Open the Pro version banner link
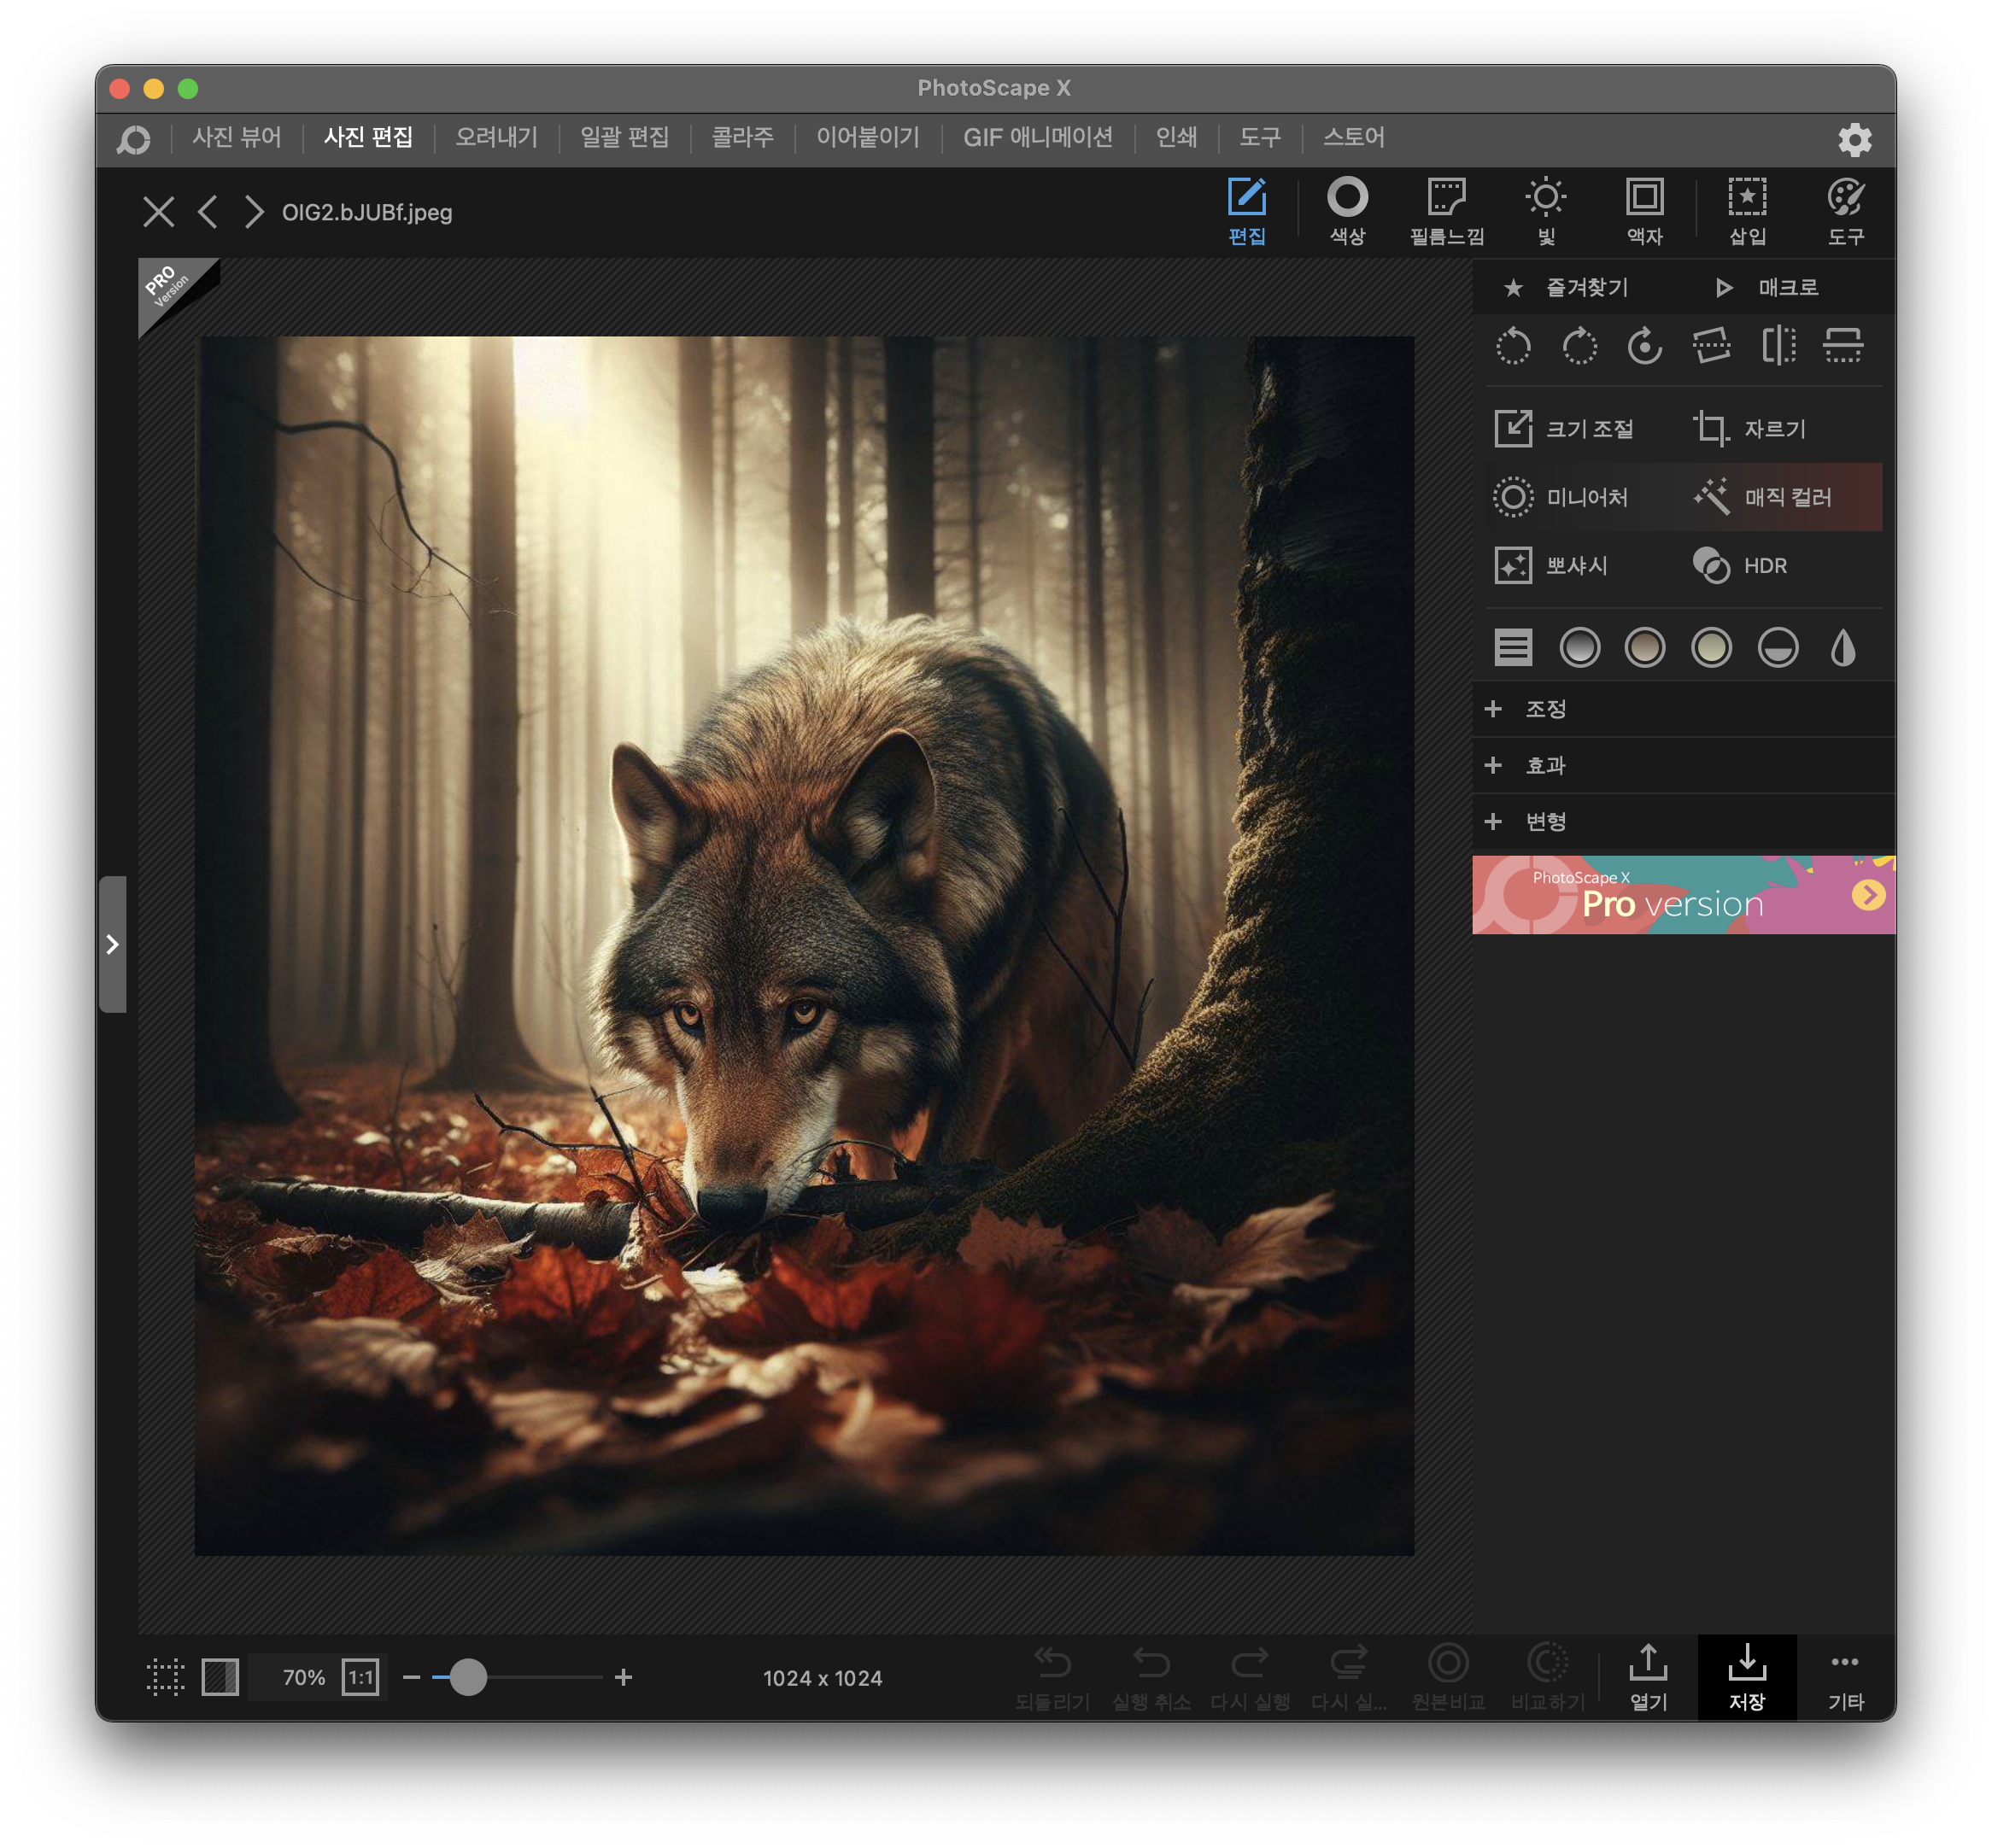 [1683, 895]
